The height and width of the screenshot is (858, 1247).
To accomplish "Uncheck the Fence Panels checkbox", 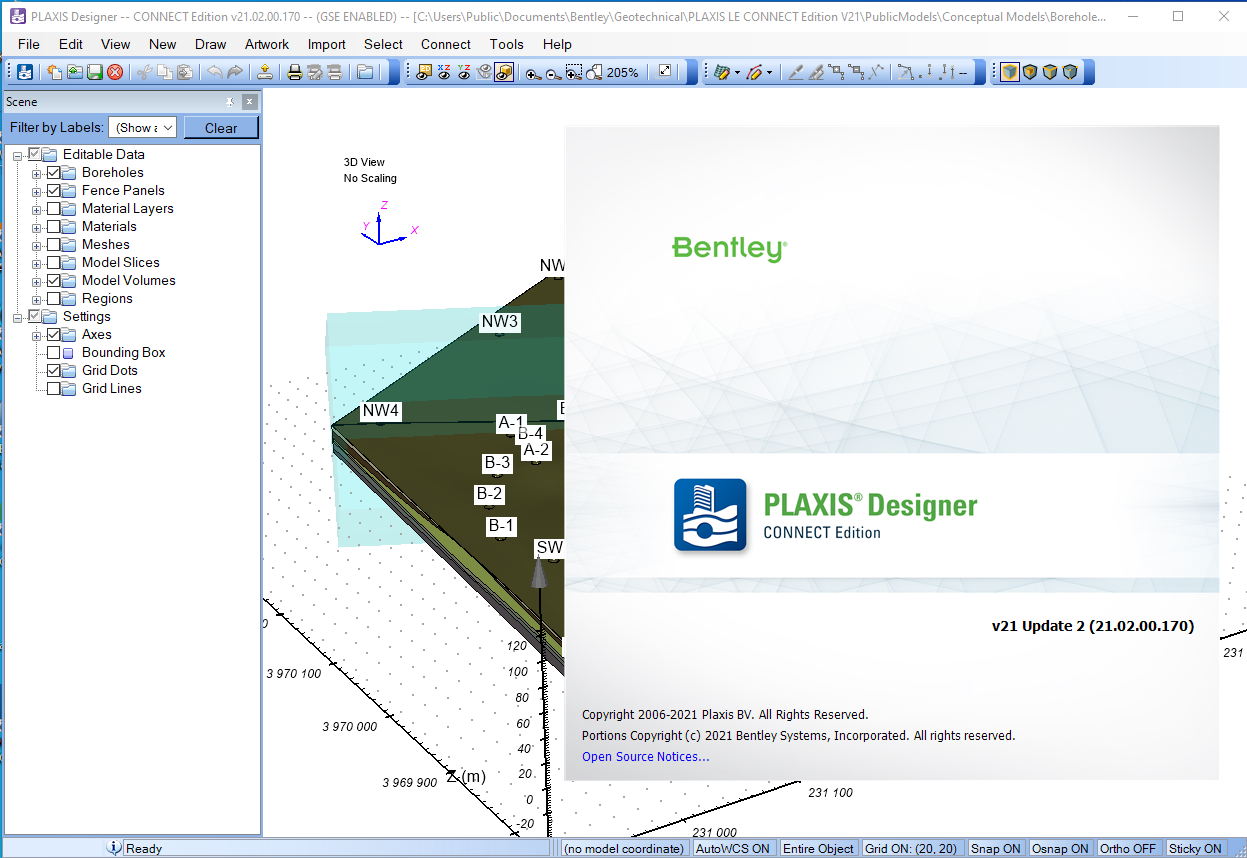I will tap(54, 191).
